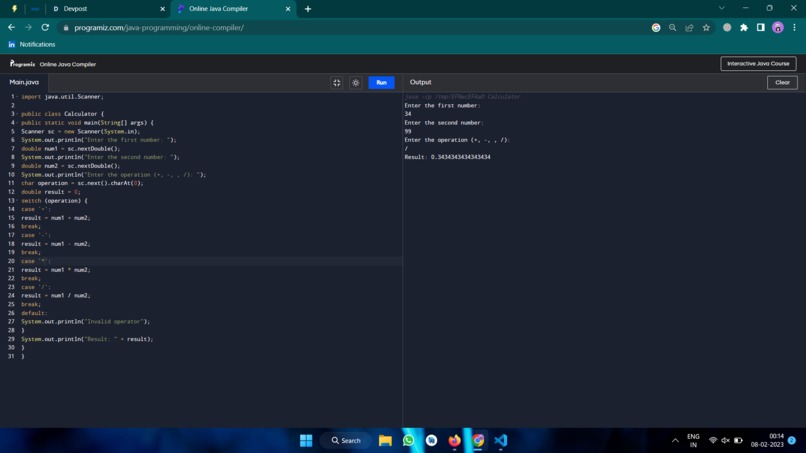The image size is (806, 453).
Task: Open the muted volume icon
Action: coord(725,441)
